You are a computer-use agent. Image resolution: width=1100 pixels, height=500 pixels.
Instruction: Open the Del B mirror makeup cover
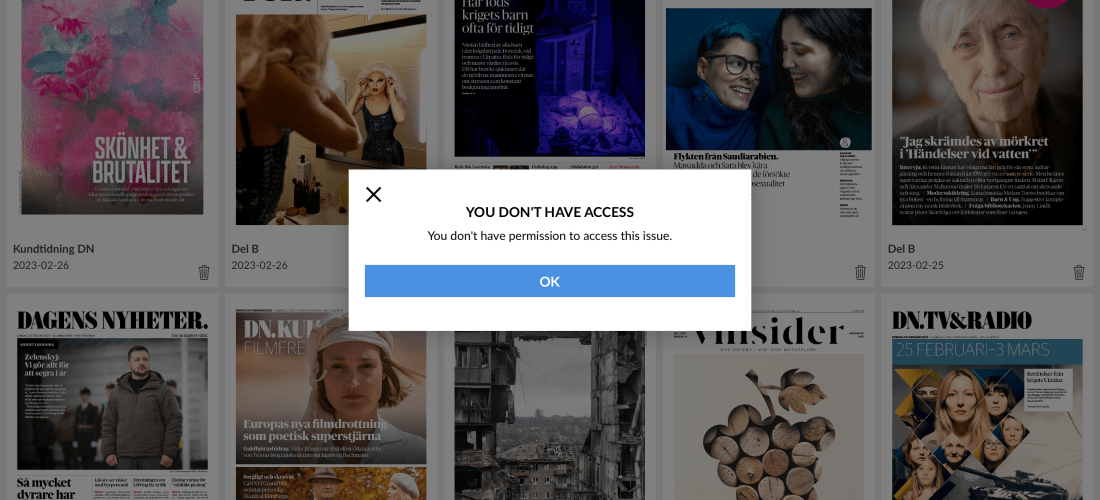coord(330,112)
